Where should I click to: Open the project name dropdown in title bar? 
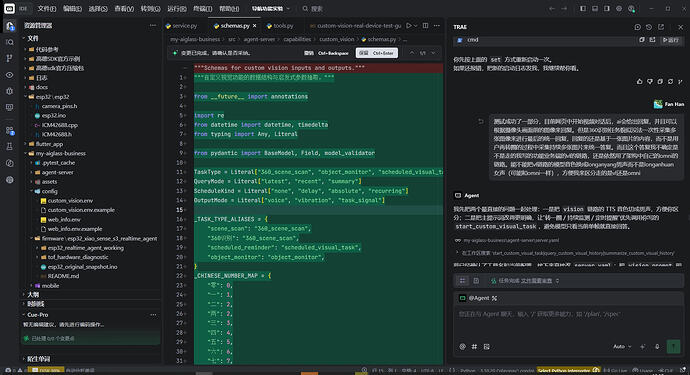(x=271, y=8)
